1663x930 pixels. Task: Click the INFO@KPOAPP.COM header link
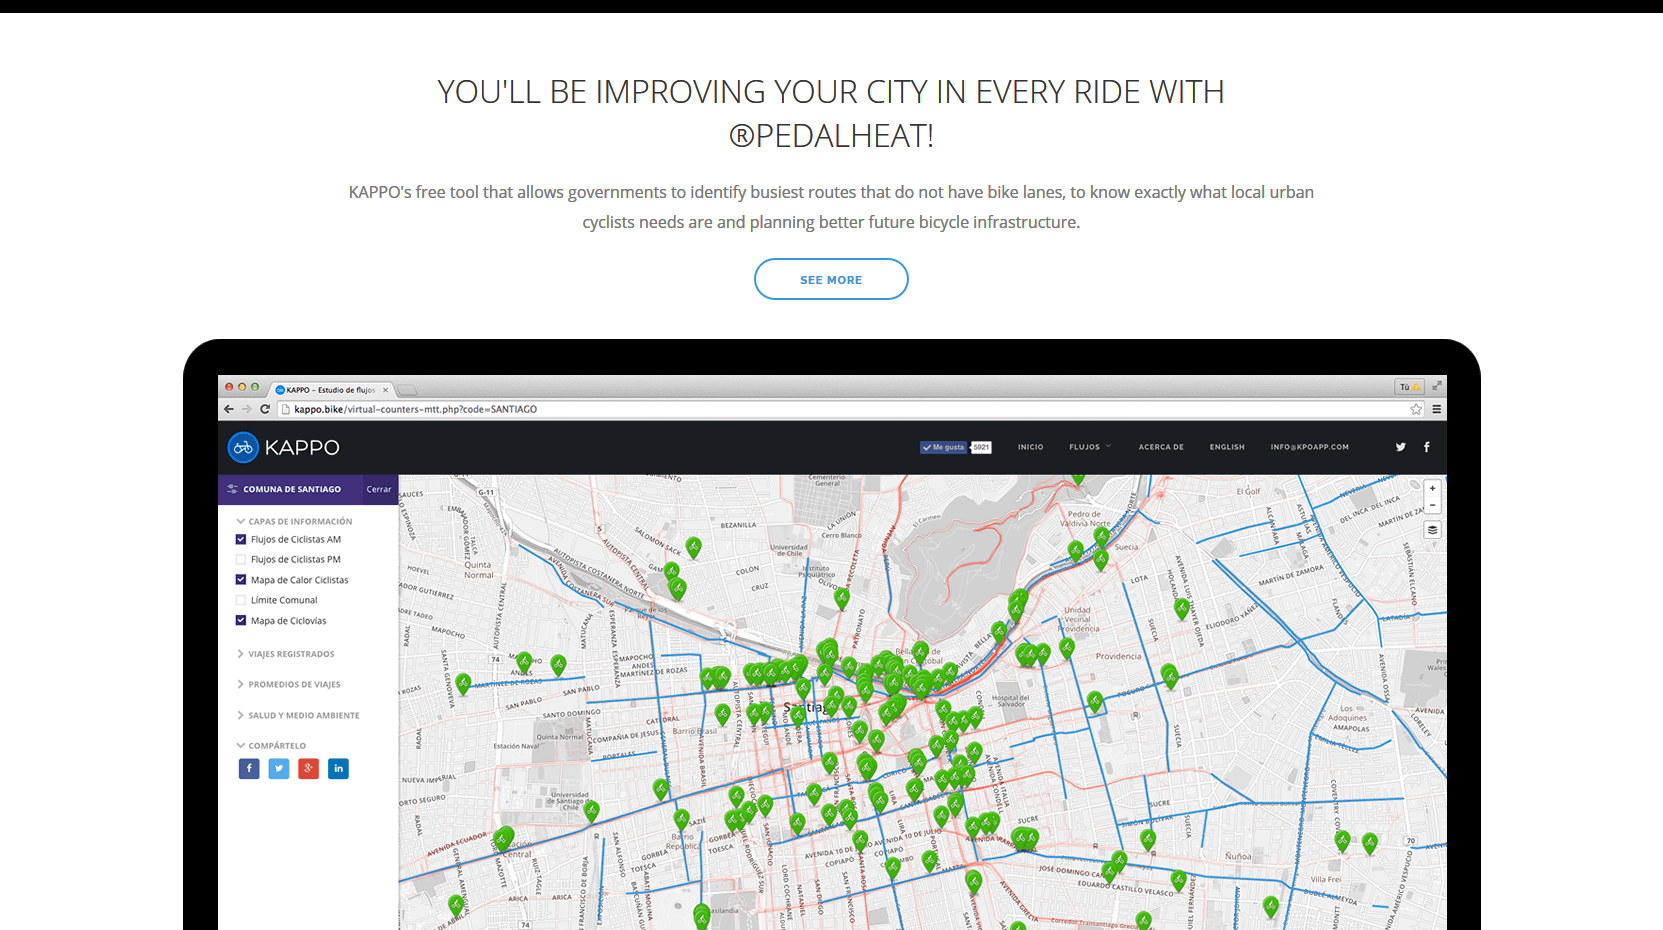point(1310,447)
